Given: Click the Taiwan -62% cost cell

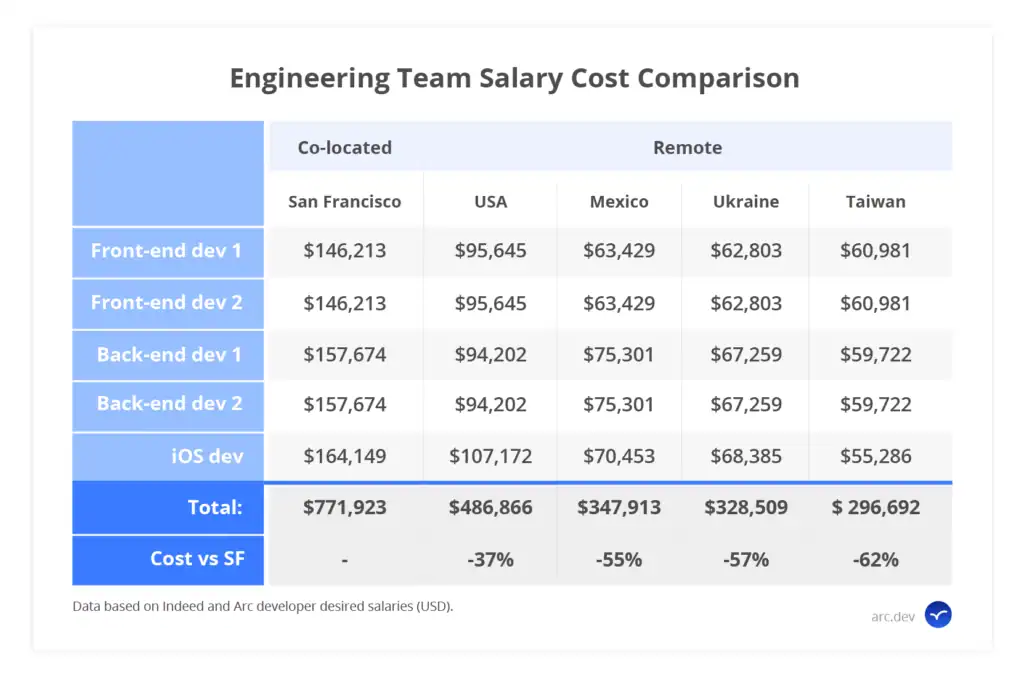Looking at the screenshot, I should 875,560.
